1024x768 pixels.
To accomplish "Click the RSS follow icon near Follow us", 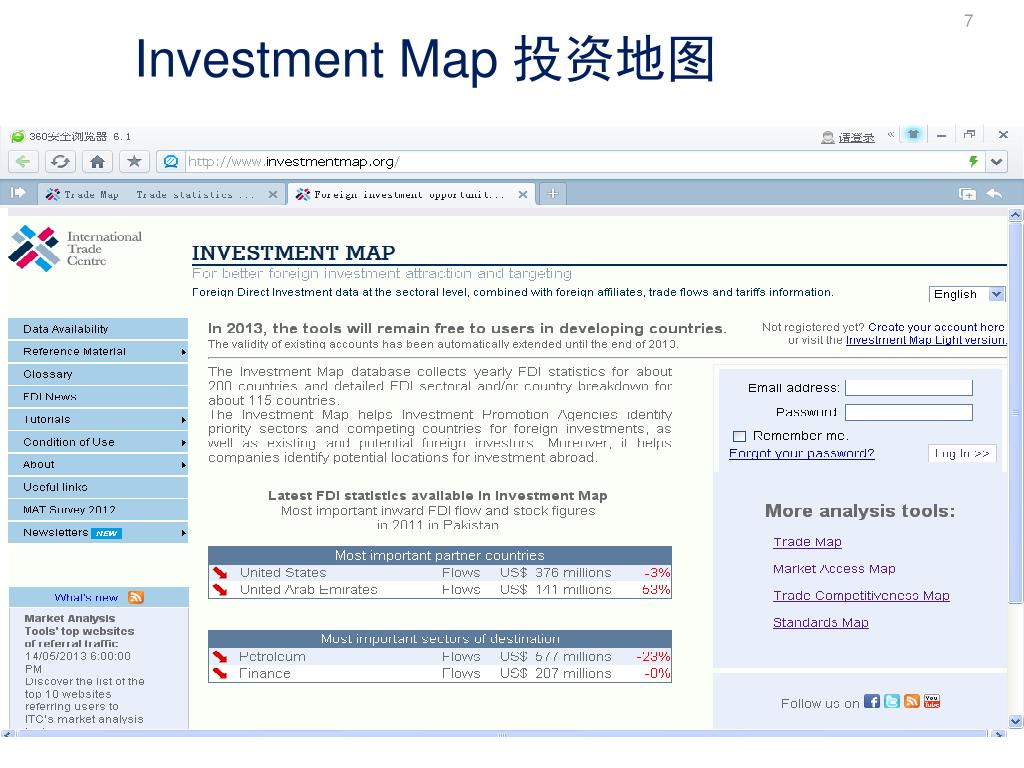I will pos(912,701).
